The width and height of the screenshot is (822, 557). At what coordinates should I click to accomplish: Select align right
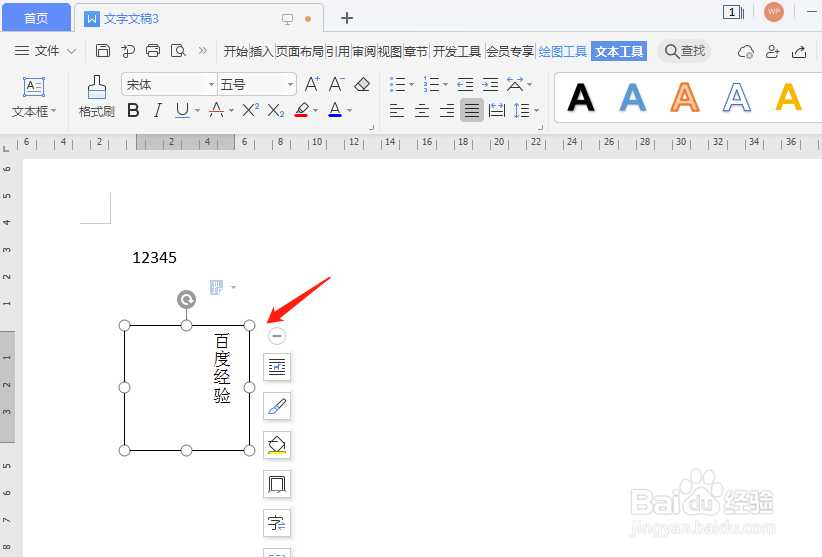coord(447,111)
